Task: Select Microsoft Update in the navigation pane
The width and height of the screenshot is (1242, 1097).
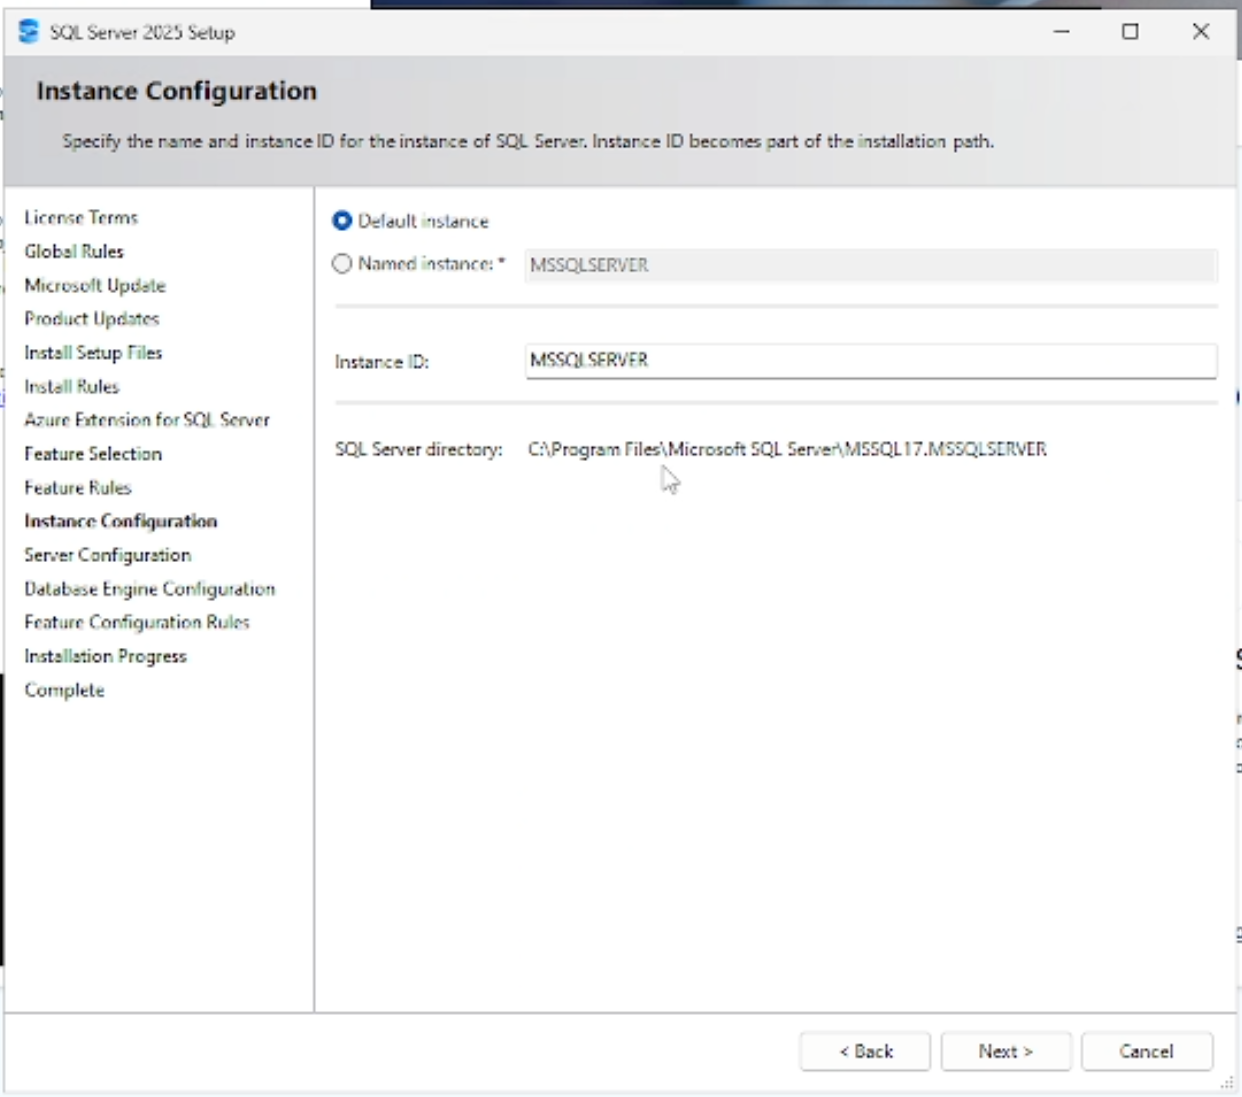Action: (95, 285)
